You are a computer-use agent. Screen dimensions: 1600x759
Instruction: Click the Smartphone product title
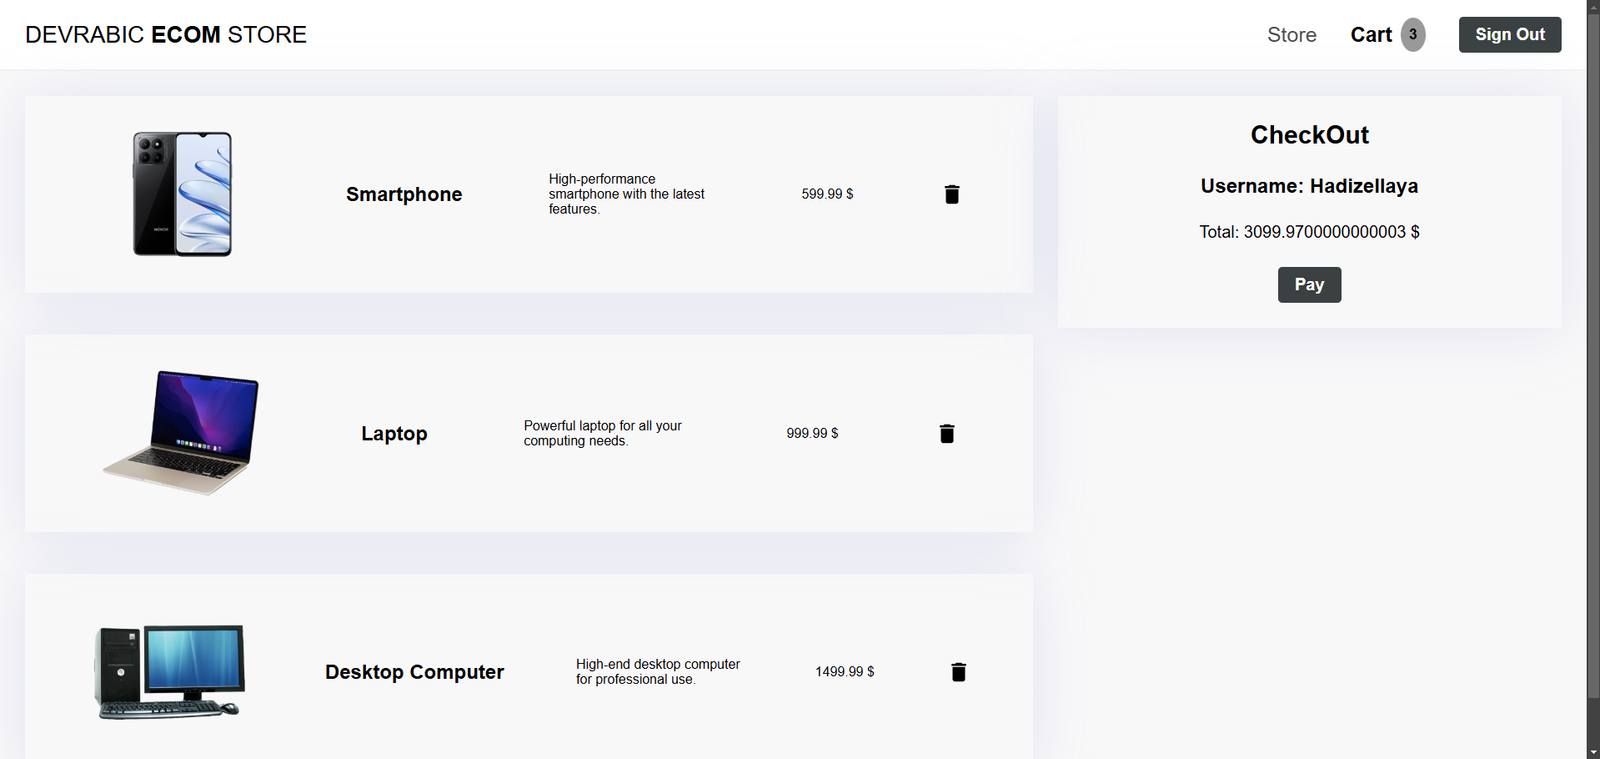[404, 194]
